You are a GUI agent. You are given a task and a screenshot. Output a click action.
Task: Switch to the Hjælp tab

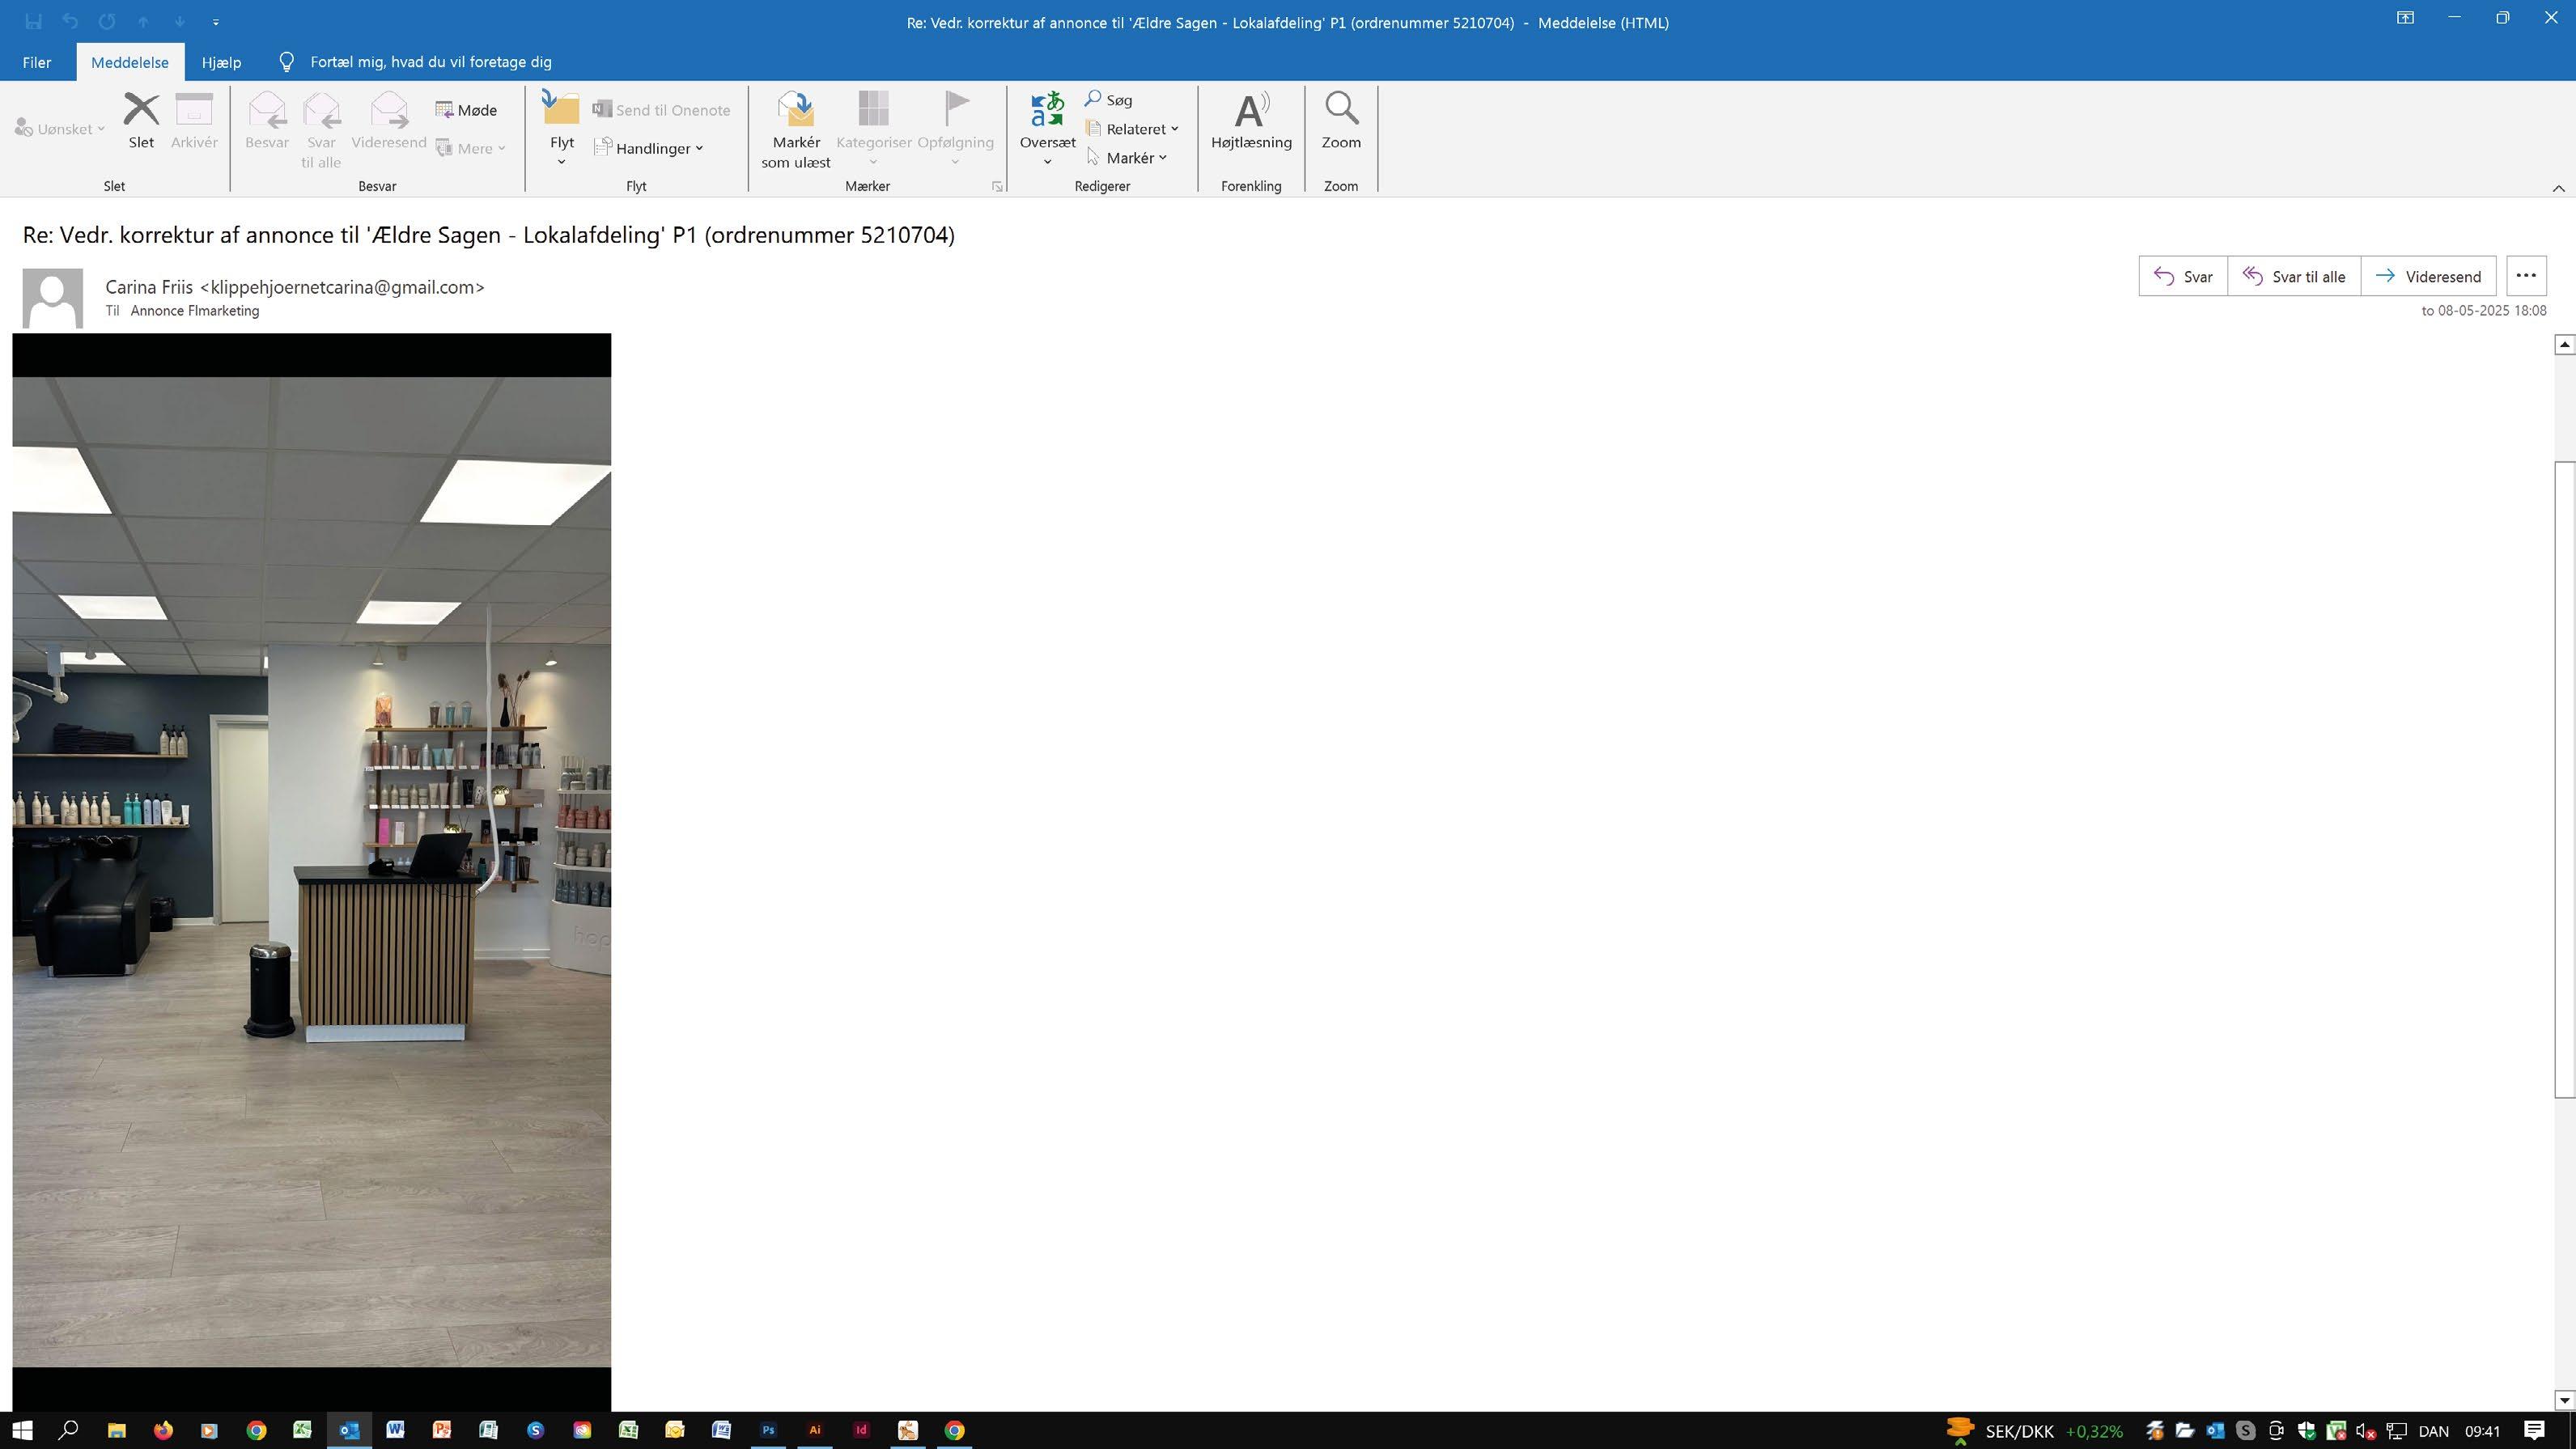click(x=221, y=62)
